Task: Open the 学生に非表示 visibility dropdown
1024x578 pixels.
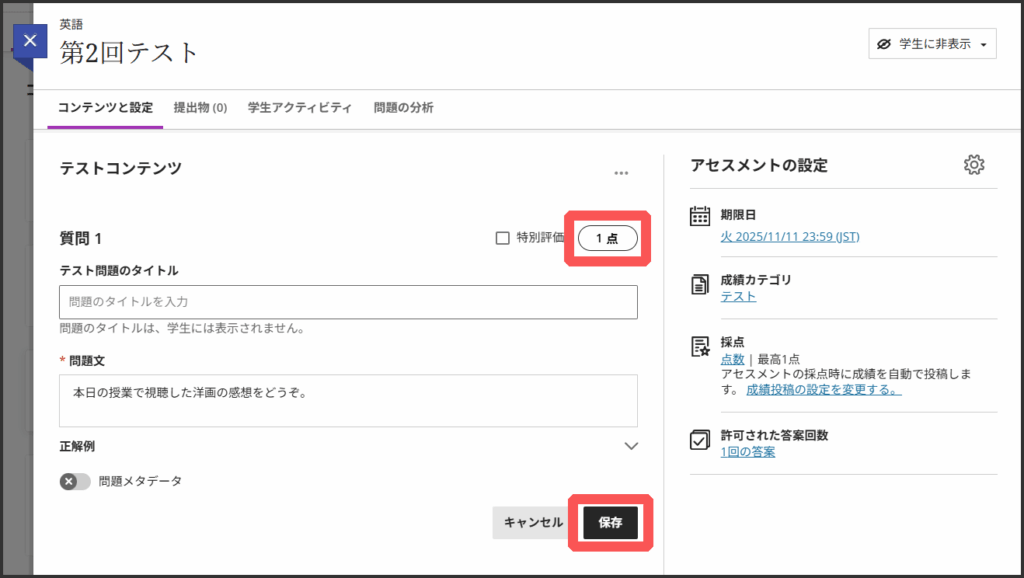Action: pyautogui.click(x=932, y=44)
